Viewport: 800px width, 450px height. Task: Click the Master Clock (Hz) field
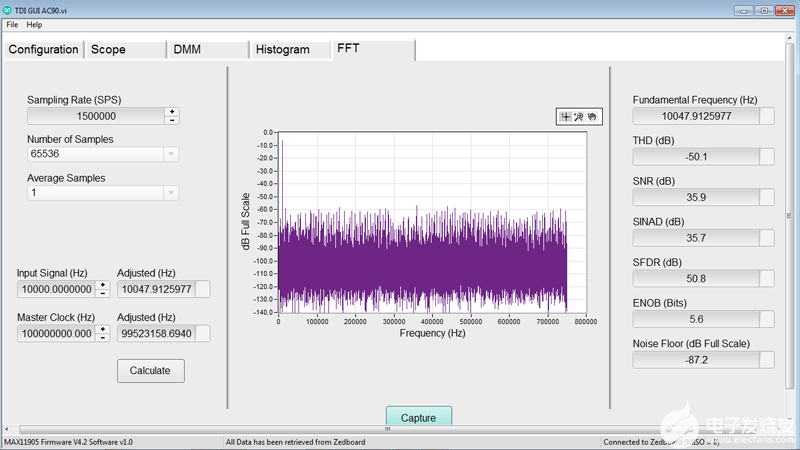(56, 334)
